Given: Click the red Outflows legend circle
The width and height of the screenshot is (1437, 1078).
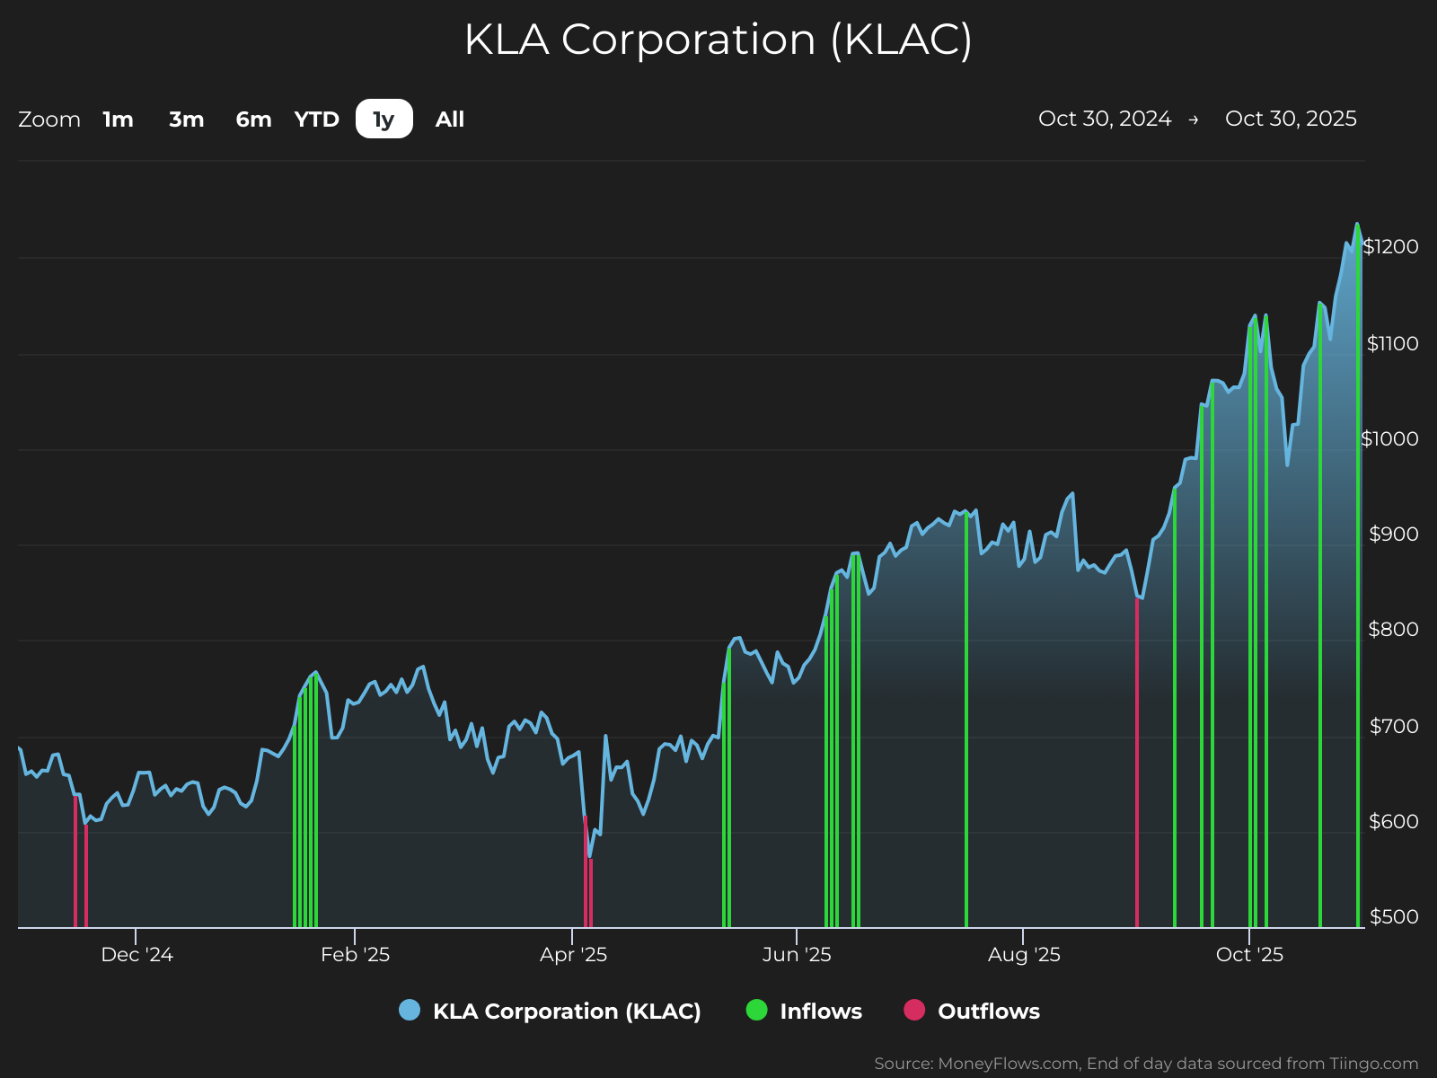Looking at the screenshot, I should coord(914,1010).
